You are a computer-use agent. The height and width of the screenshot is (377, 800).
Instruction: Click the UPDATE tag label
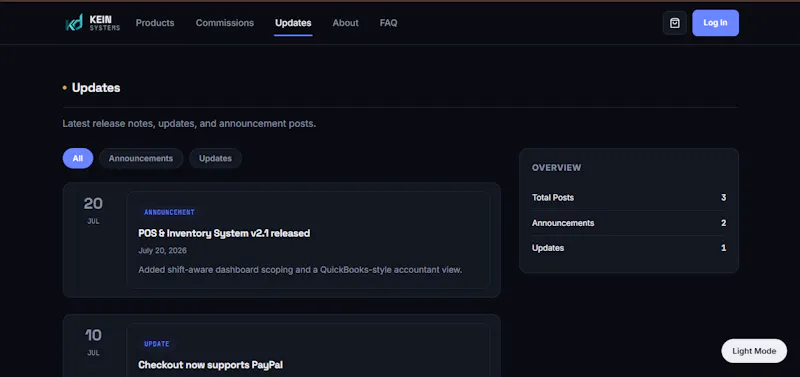157,344
